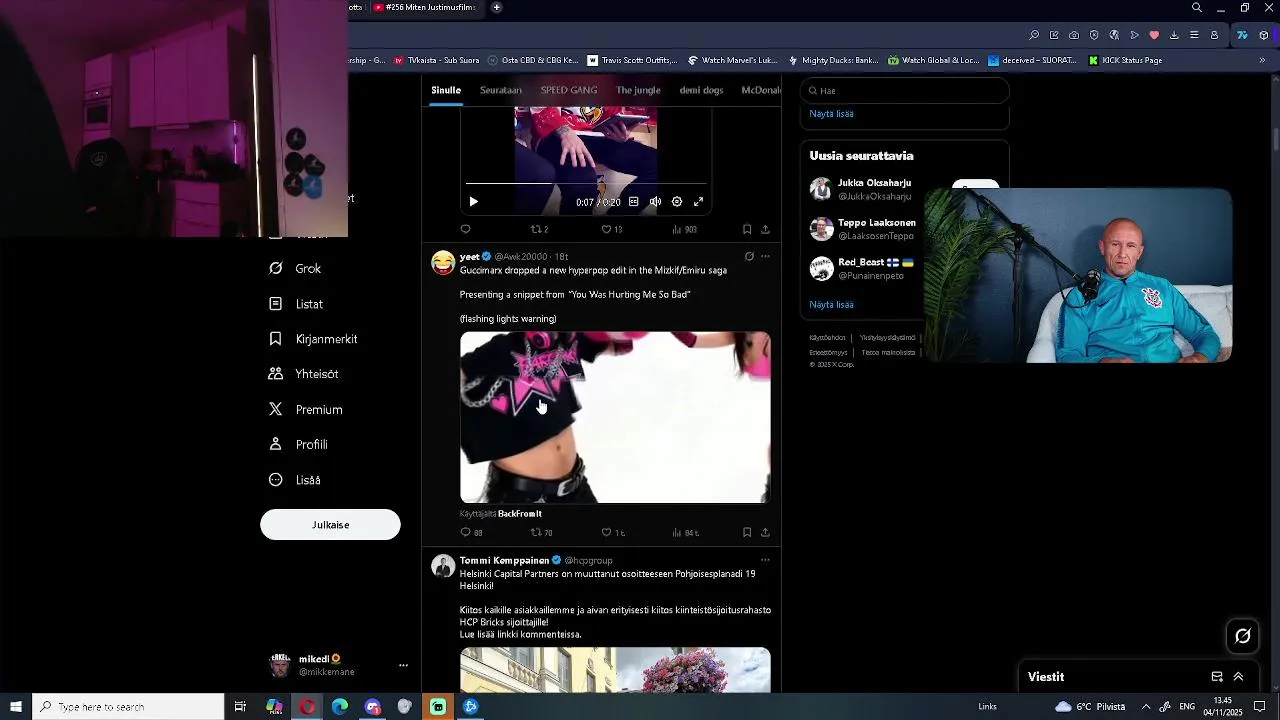1280x720 pixels.
Task: Show more bookmarks chevron
Action: (x=1262, y=60)
